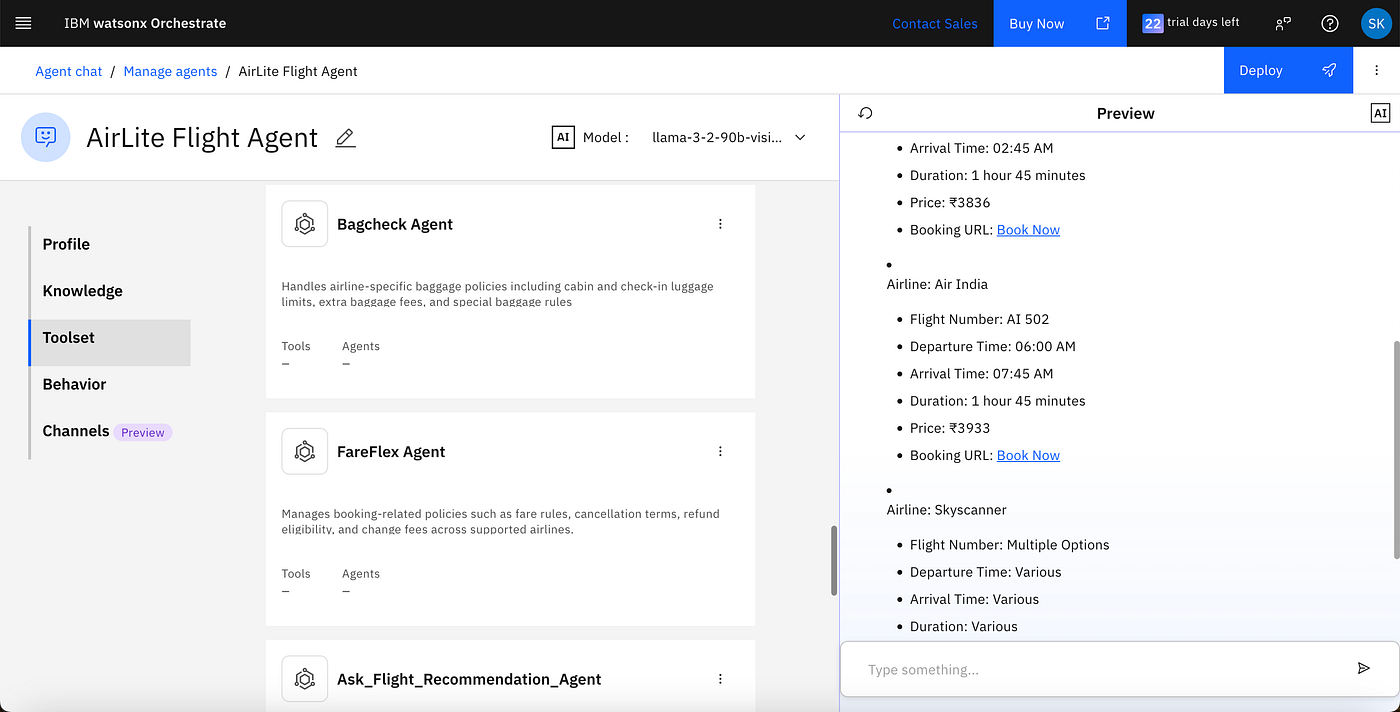Click the FareFlex Agent card icon
The image size is (1400, 712).
click(305, 452)
